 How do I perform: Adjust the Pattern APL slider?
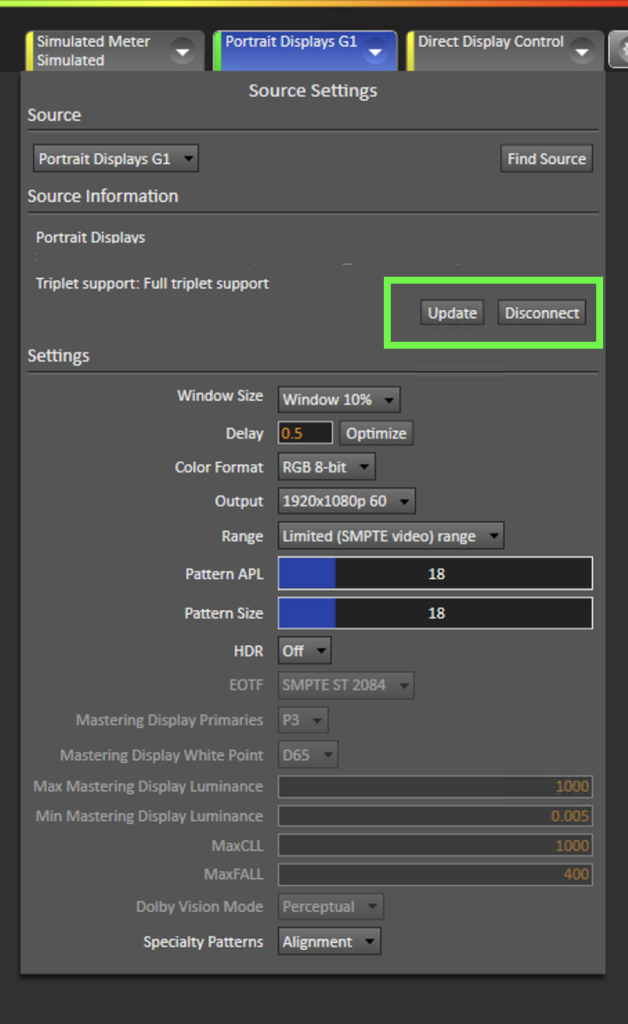tap(435, 573)
